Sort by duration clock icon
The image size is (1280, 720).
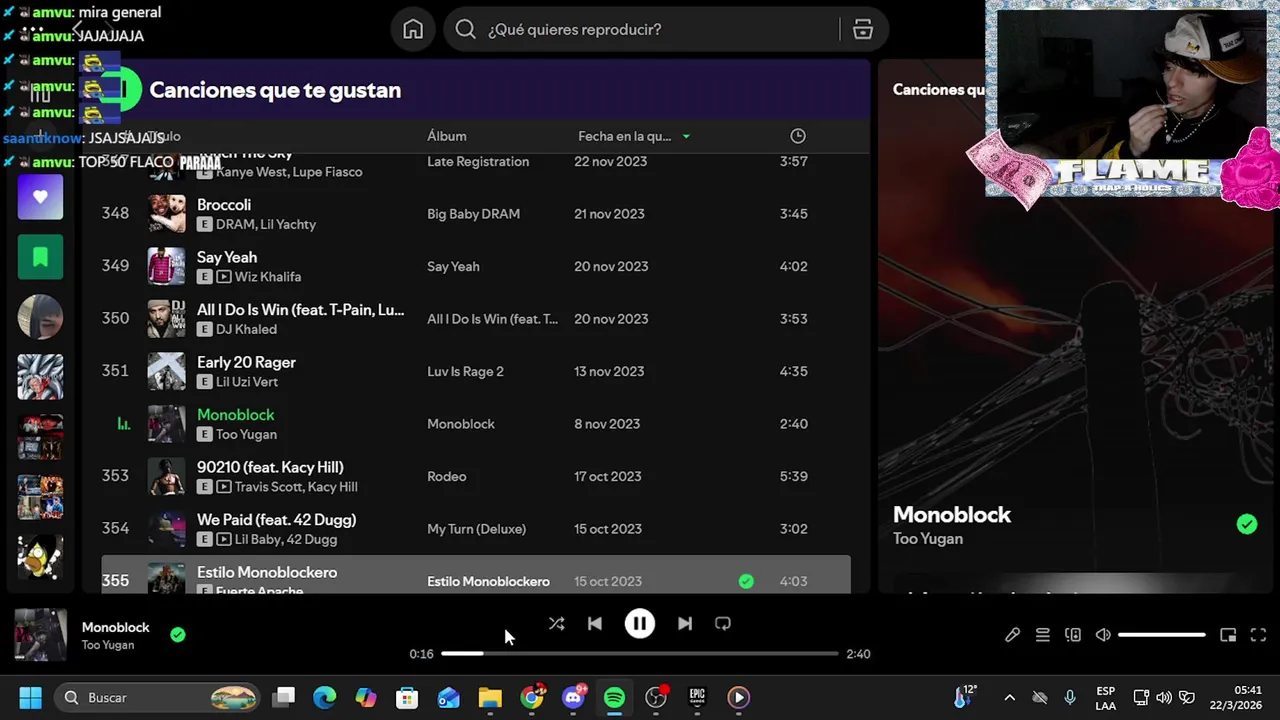[x=798, y=136]
